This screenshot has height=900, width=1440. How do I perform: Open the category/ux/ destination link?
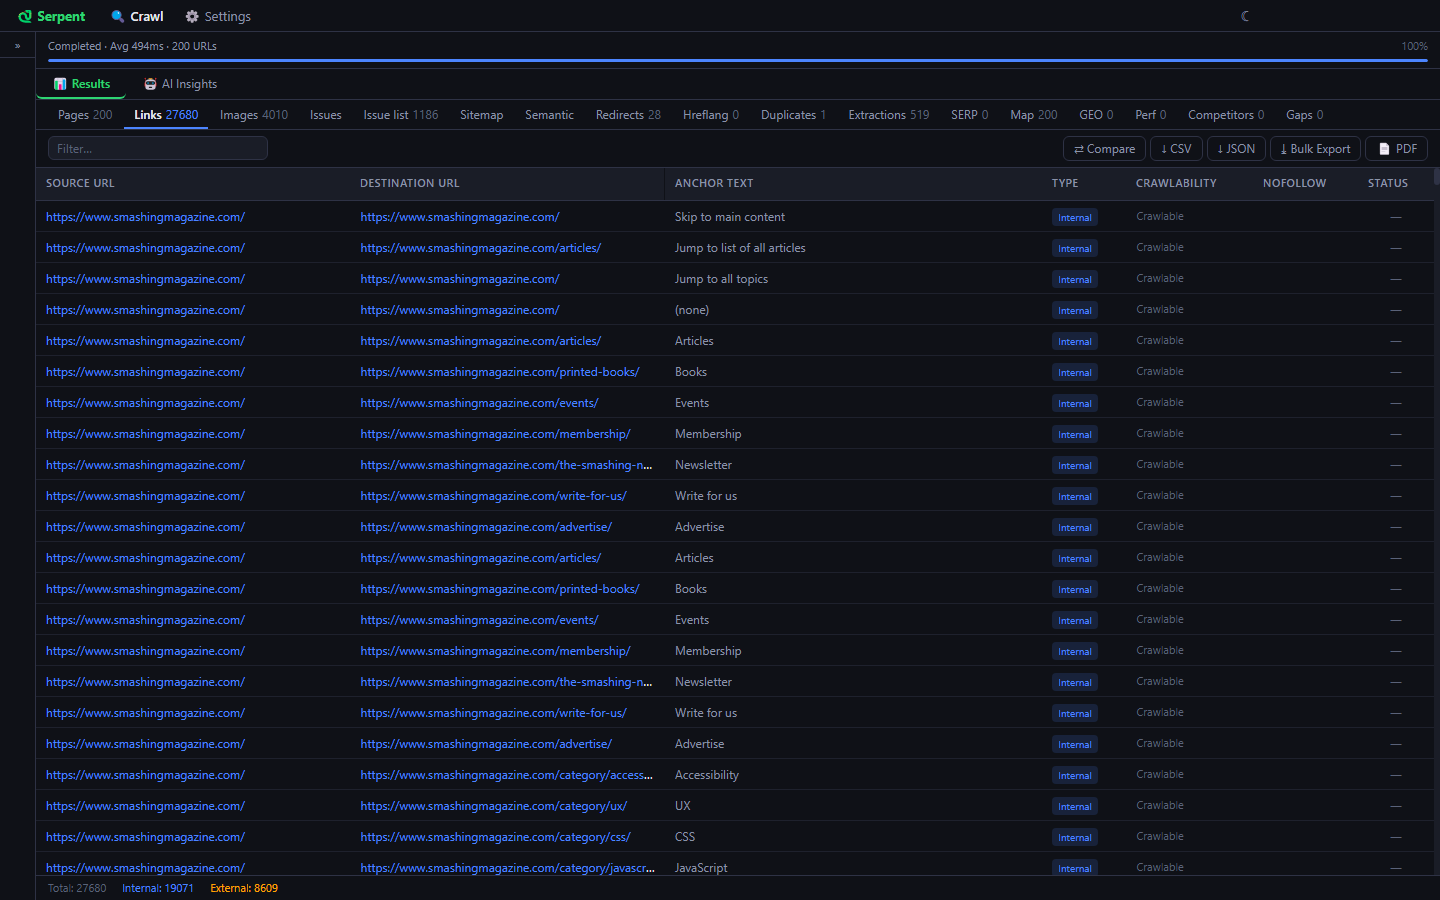[494, 806]
